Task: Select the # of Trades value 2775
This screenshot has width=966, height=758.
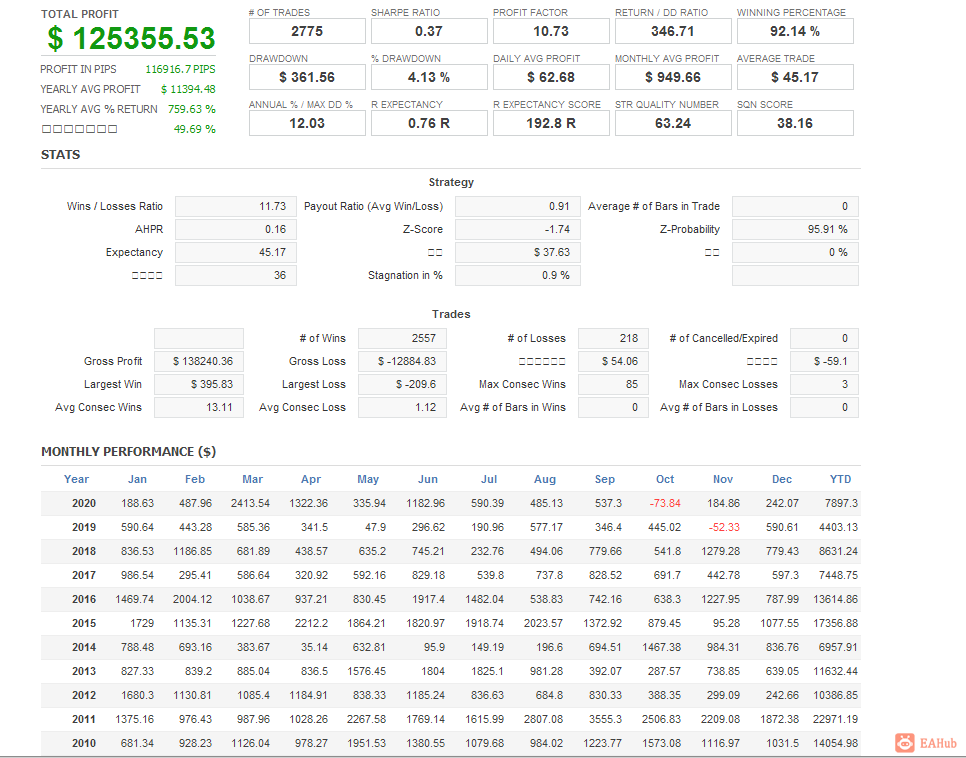Action: 307,31
